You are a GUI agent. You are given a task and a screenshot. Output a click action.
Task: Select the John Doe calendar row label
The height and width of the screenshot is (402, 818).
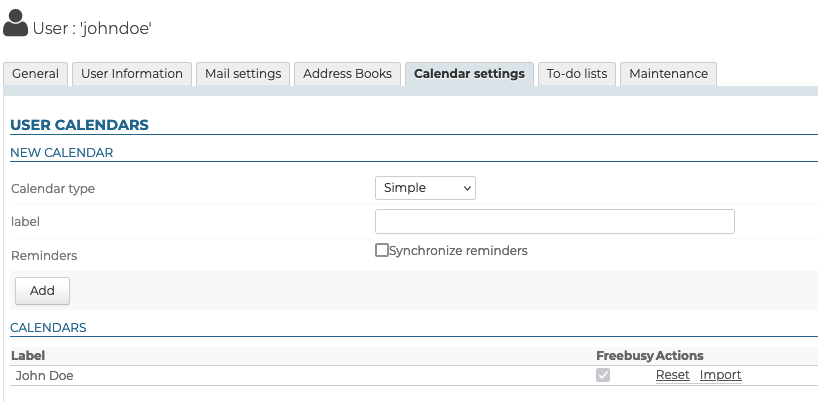[x=44, y=375]
